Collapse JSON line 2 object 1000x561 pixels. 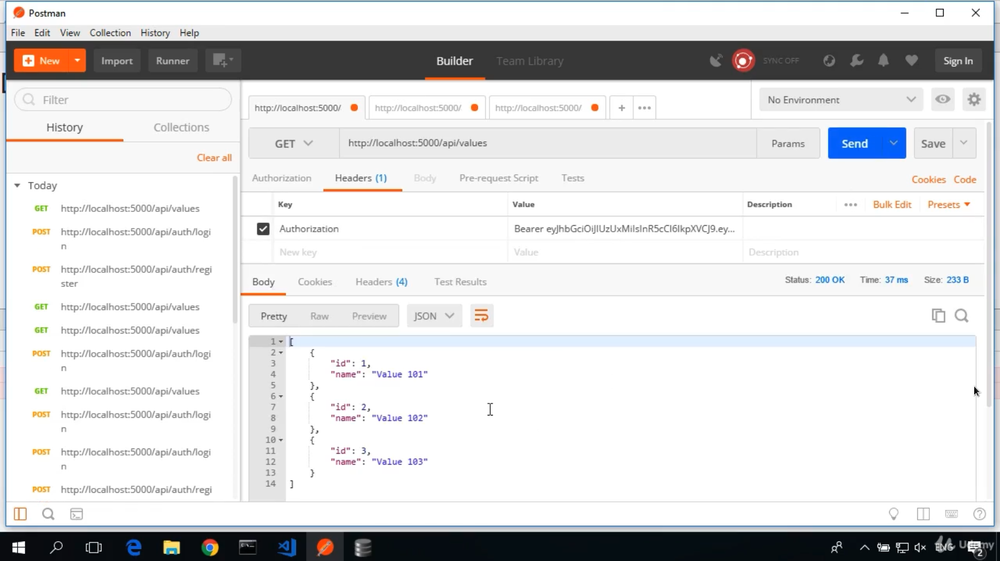pyautogui.click(x=281, y=353)
